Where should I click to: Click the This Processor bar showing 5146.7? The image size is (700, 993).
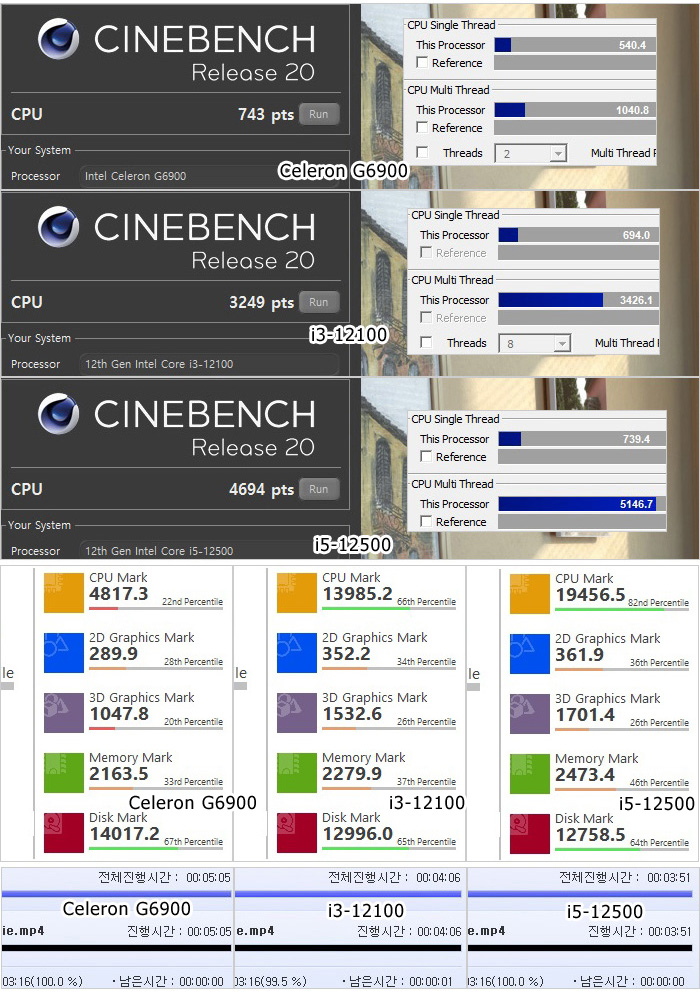[x=582, y=504]
